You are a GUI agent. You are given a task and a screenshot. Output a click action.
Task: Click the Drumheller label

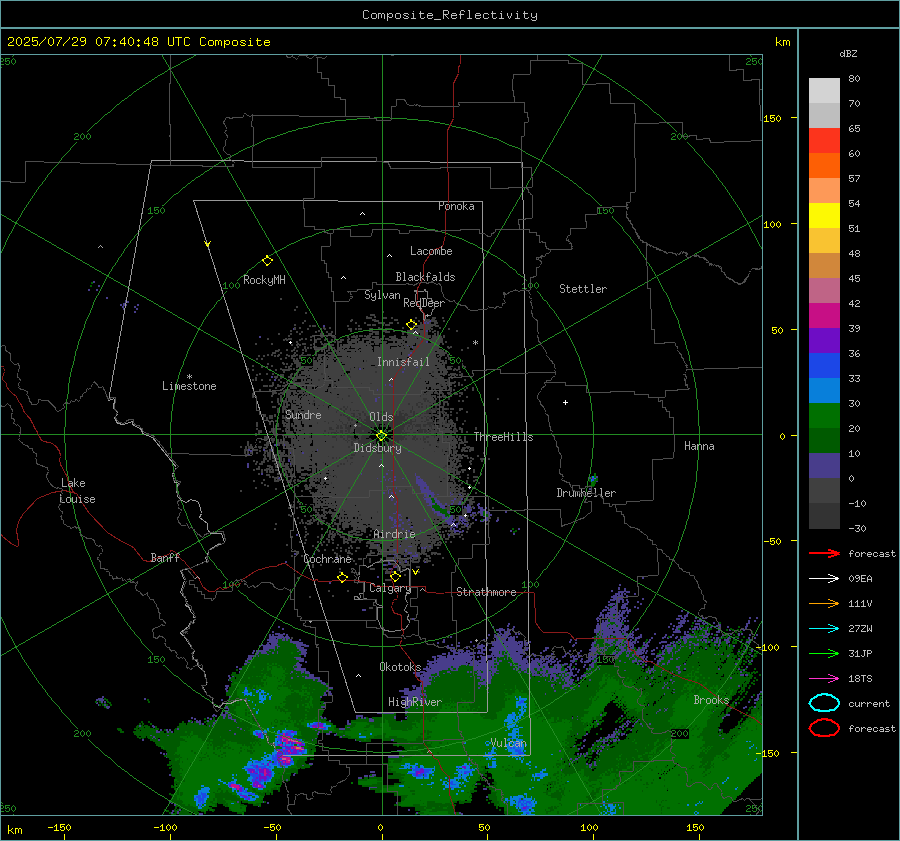[x=586, y=493]
